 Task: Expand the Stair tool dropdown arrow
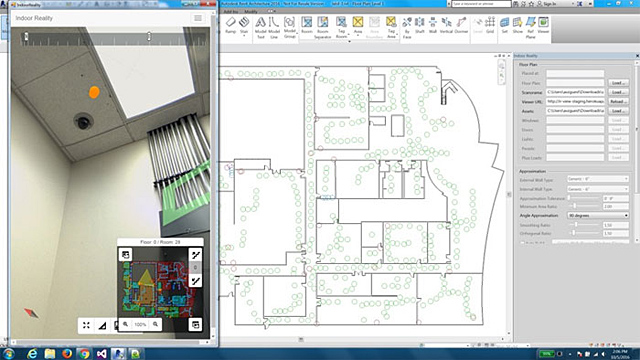[x=244, y=36]
